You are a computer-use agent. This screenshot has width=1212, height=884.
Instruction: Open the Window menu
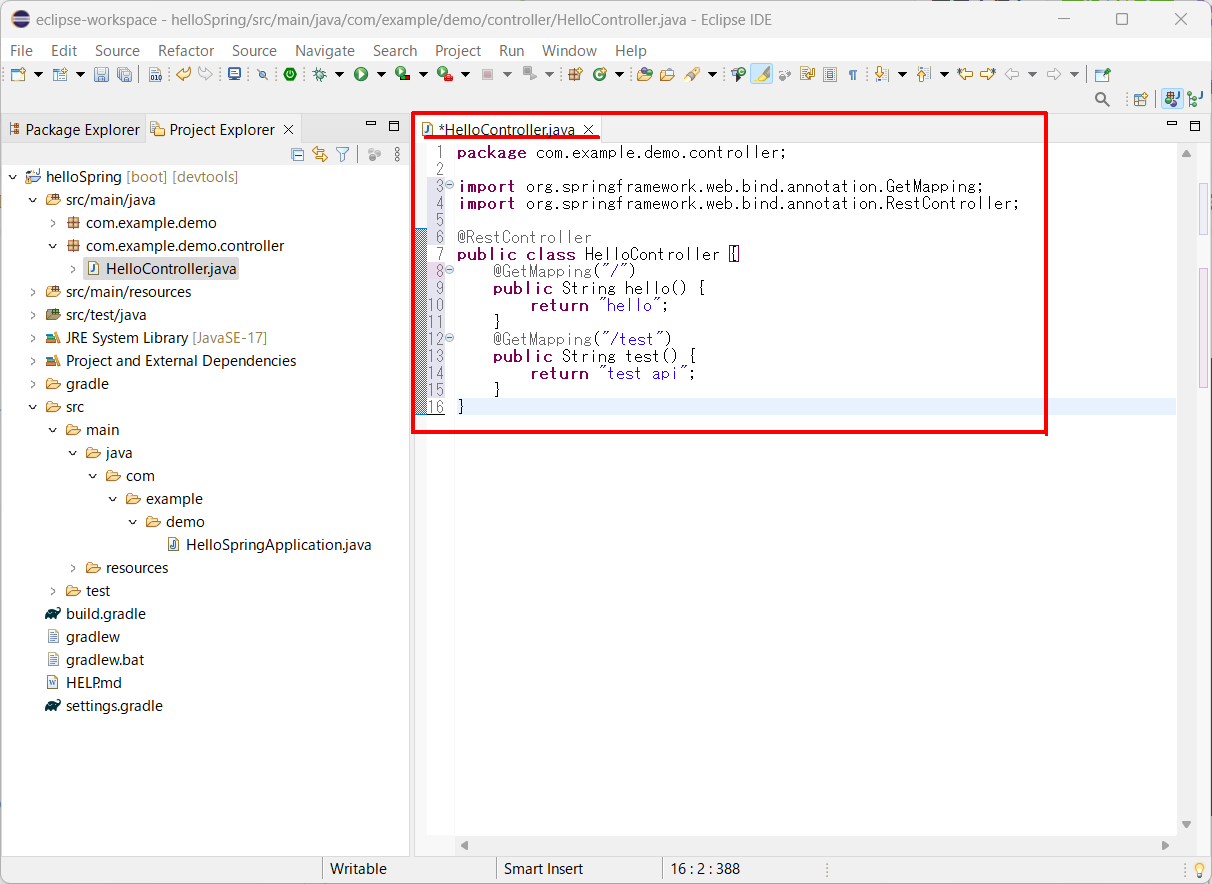[569, 50]
